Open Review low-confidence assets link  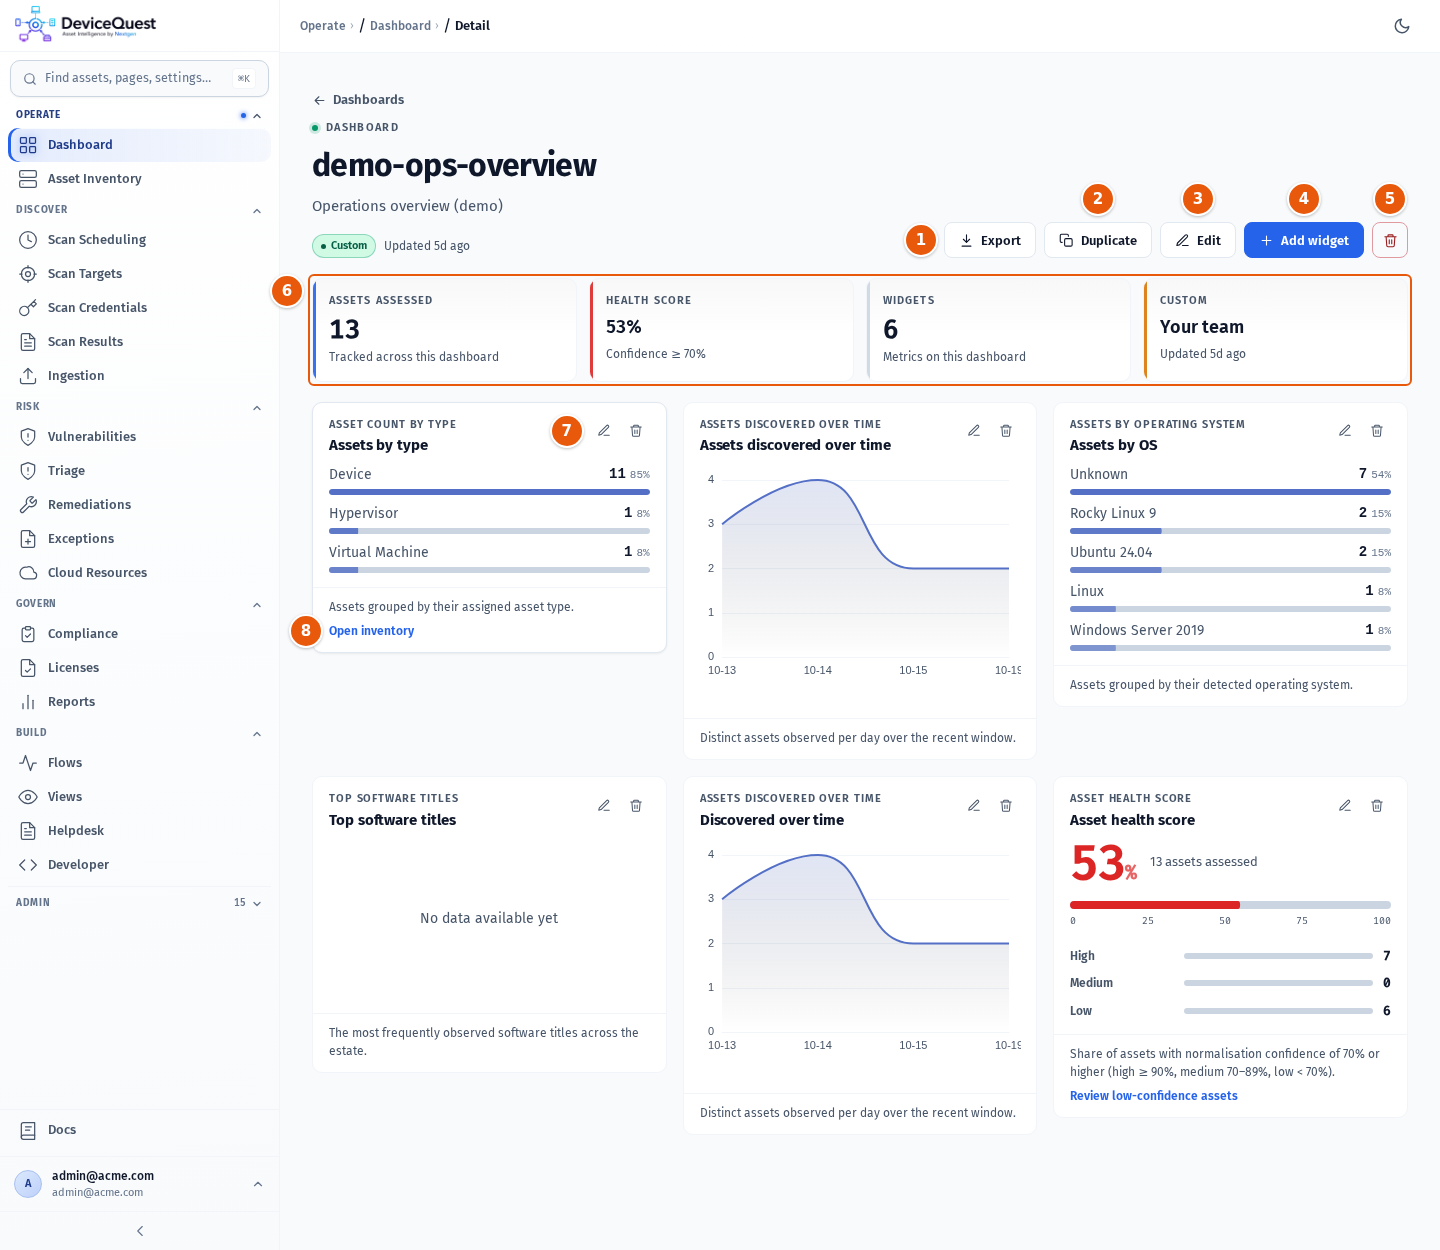1154,1096
